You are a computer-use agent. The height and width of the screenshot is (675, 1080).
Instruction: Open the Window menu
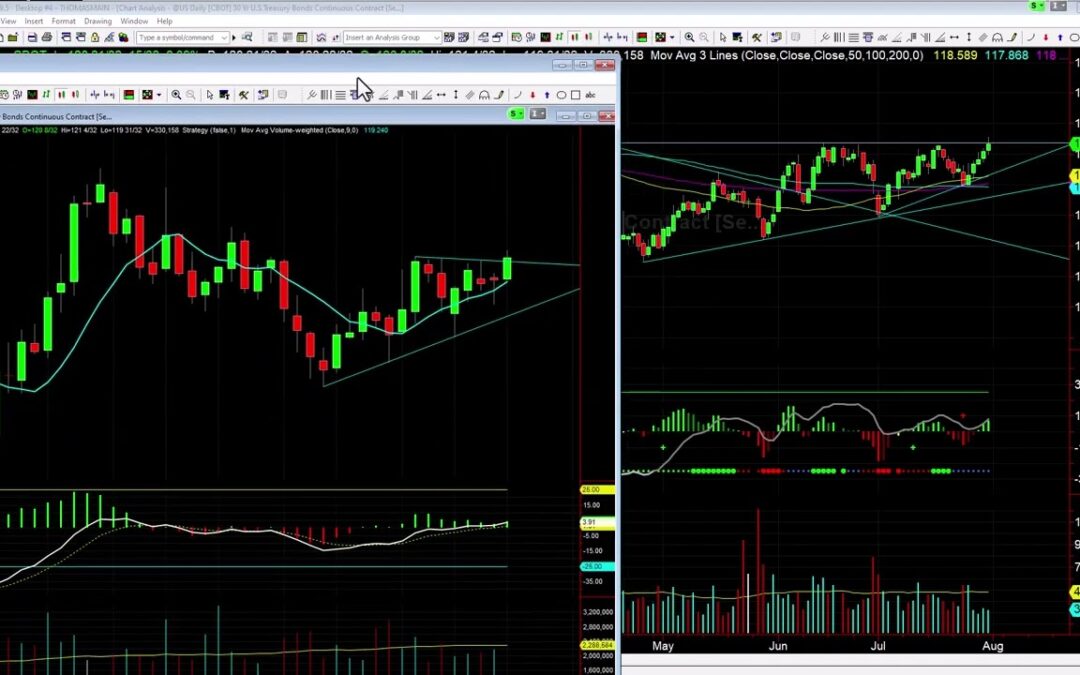134,20
